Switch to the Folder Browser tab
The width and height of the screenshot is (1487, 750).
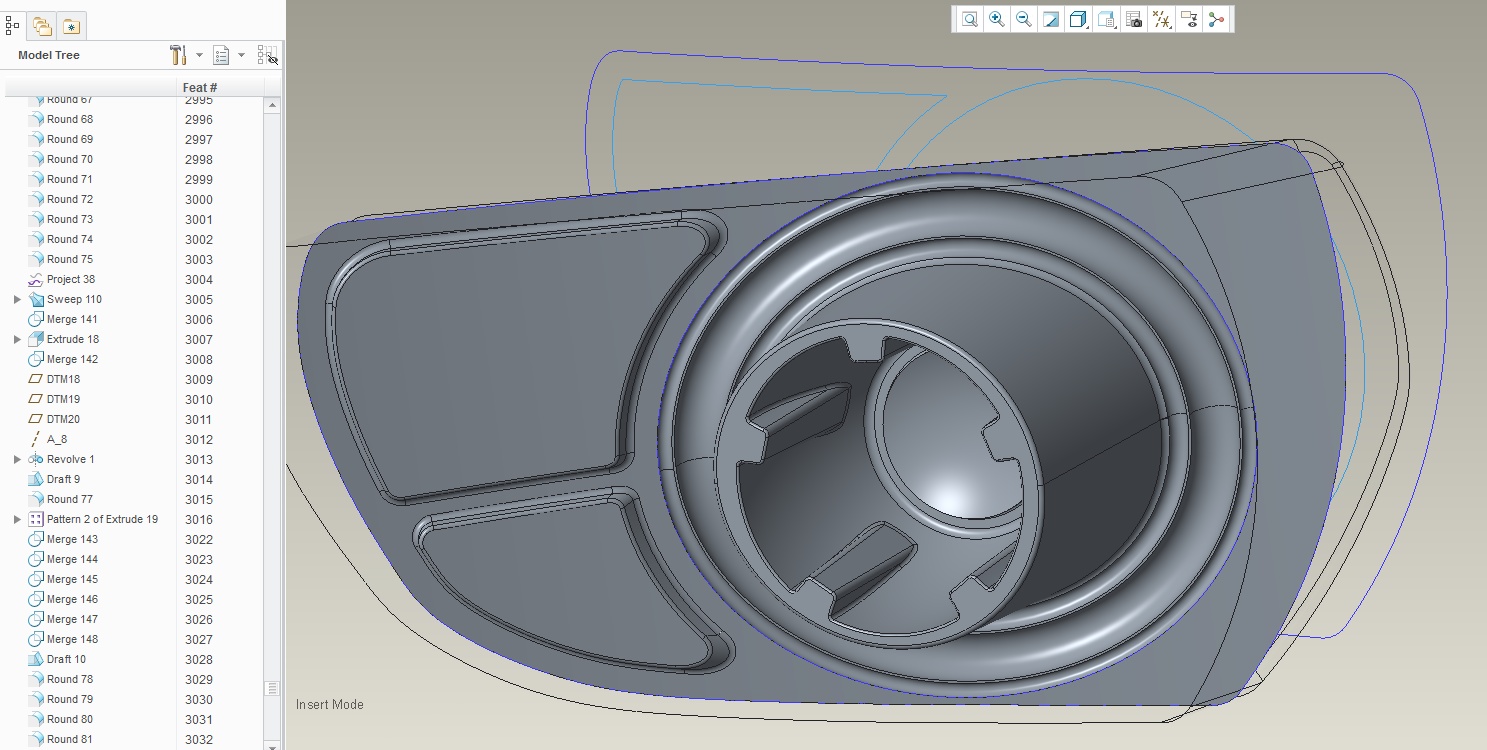tap(41, 26)
